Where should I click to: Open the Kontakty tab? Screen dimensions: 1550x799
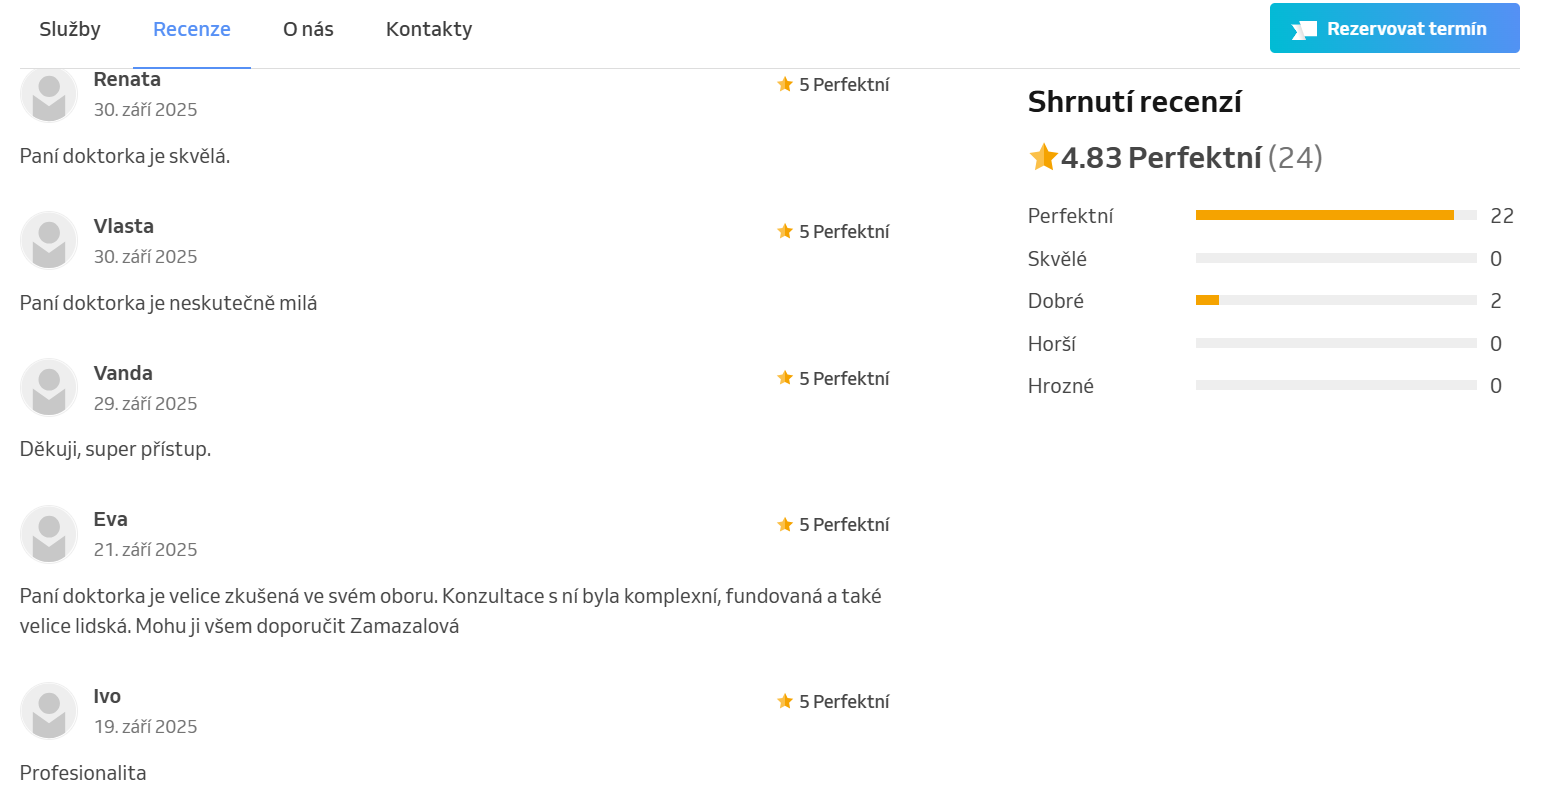point(429,30)
